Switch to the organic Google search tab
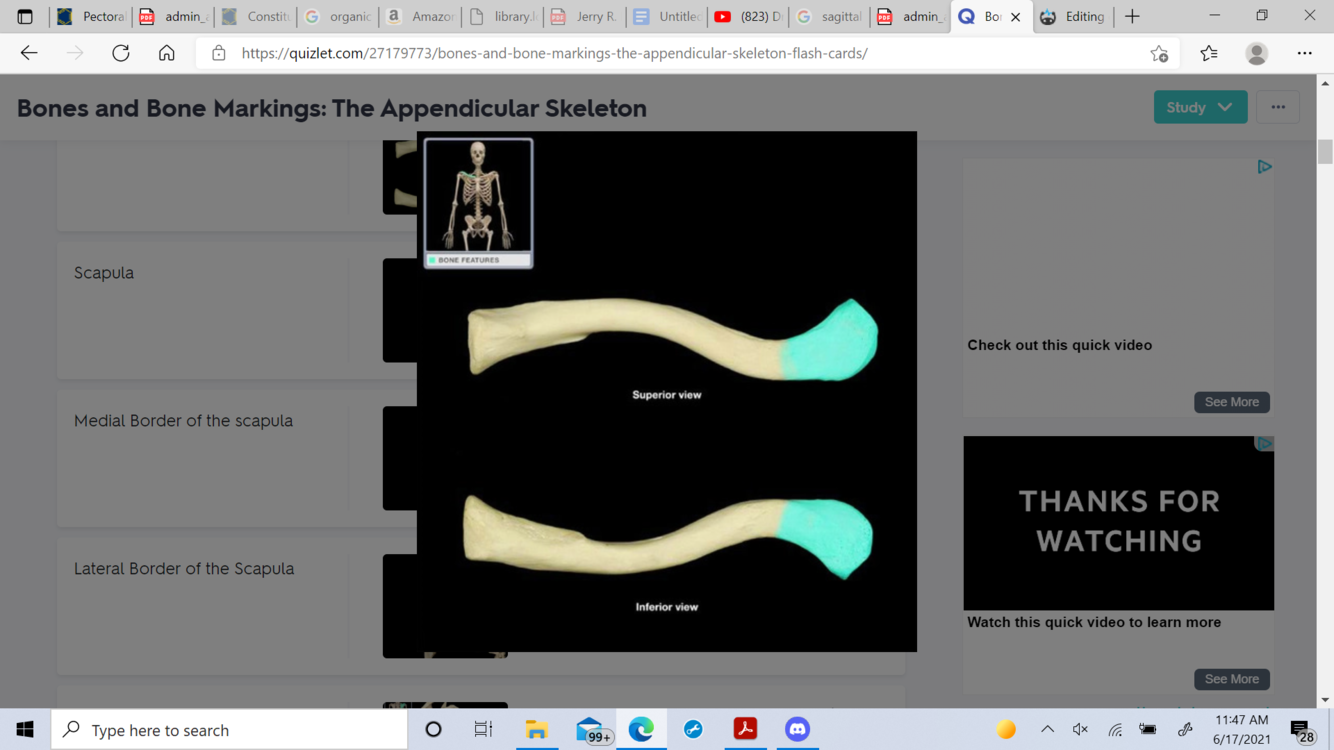Viewport: 1334px width, 750px height. 338,16
